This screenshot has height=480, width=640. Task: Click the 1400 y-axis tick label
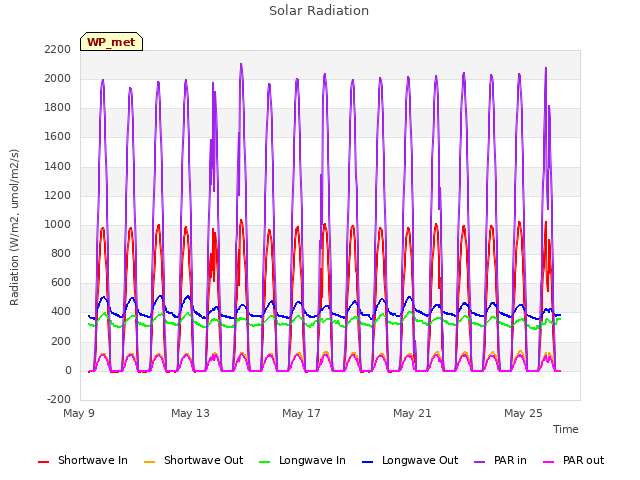pyautogui.click(x=58, y=167)
